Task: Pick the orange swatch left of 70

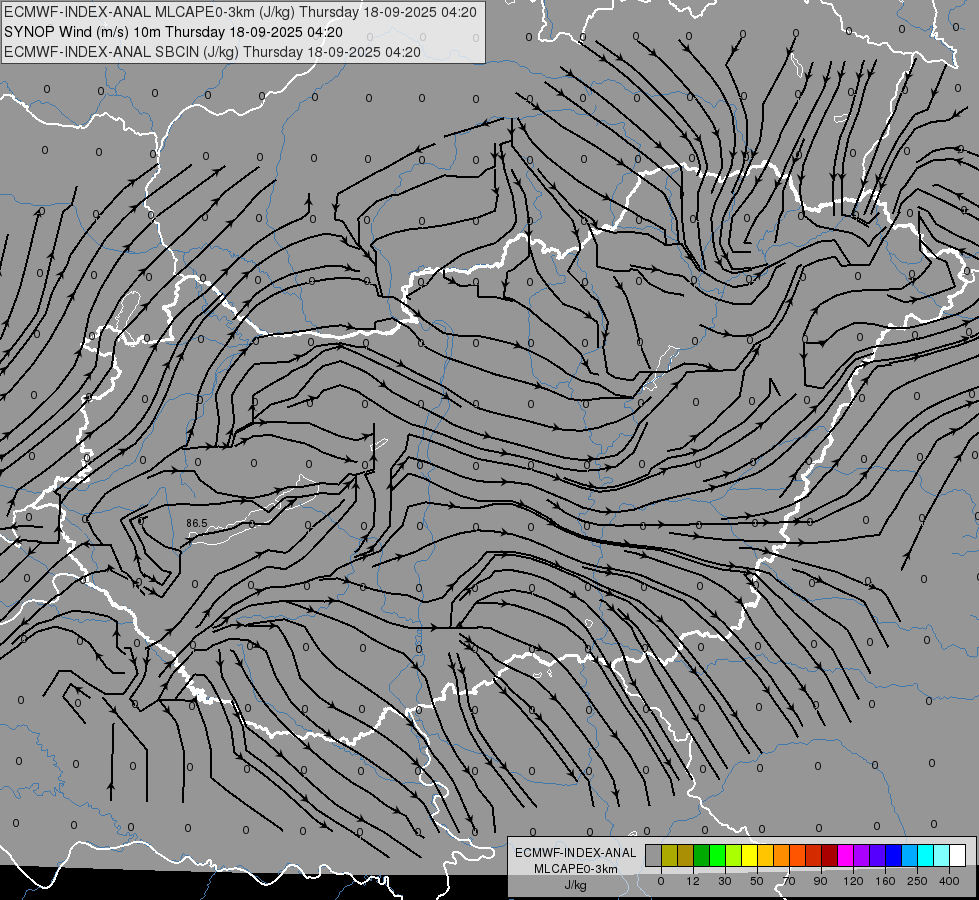Action: coord(782,855)
